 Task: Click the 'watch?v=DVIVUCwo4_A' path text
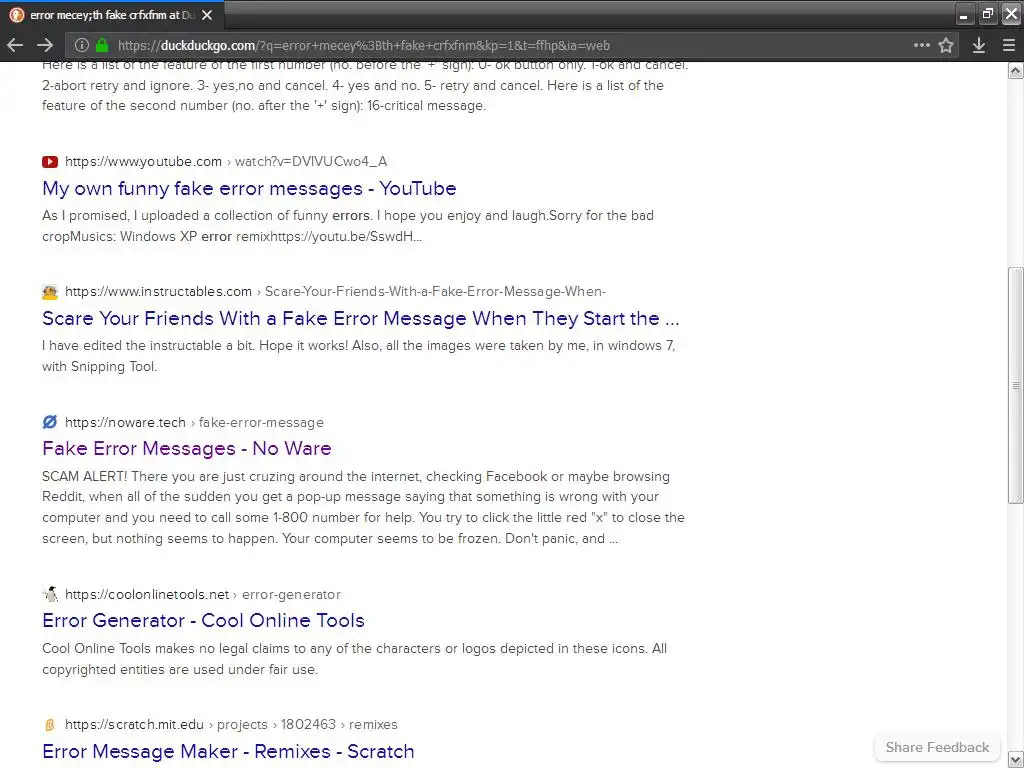click(x=311, y=161)
